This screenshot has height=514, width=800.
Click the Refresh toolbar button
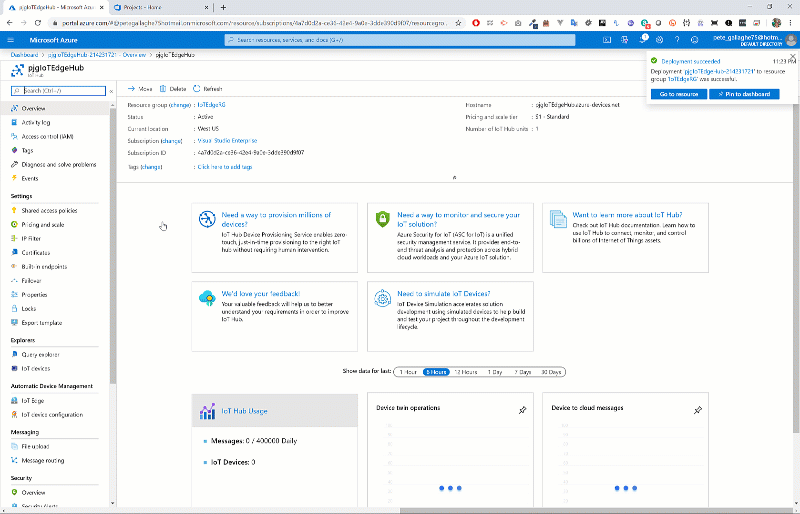pyautogui.click(x=208, y=89)
